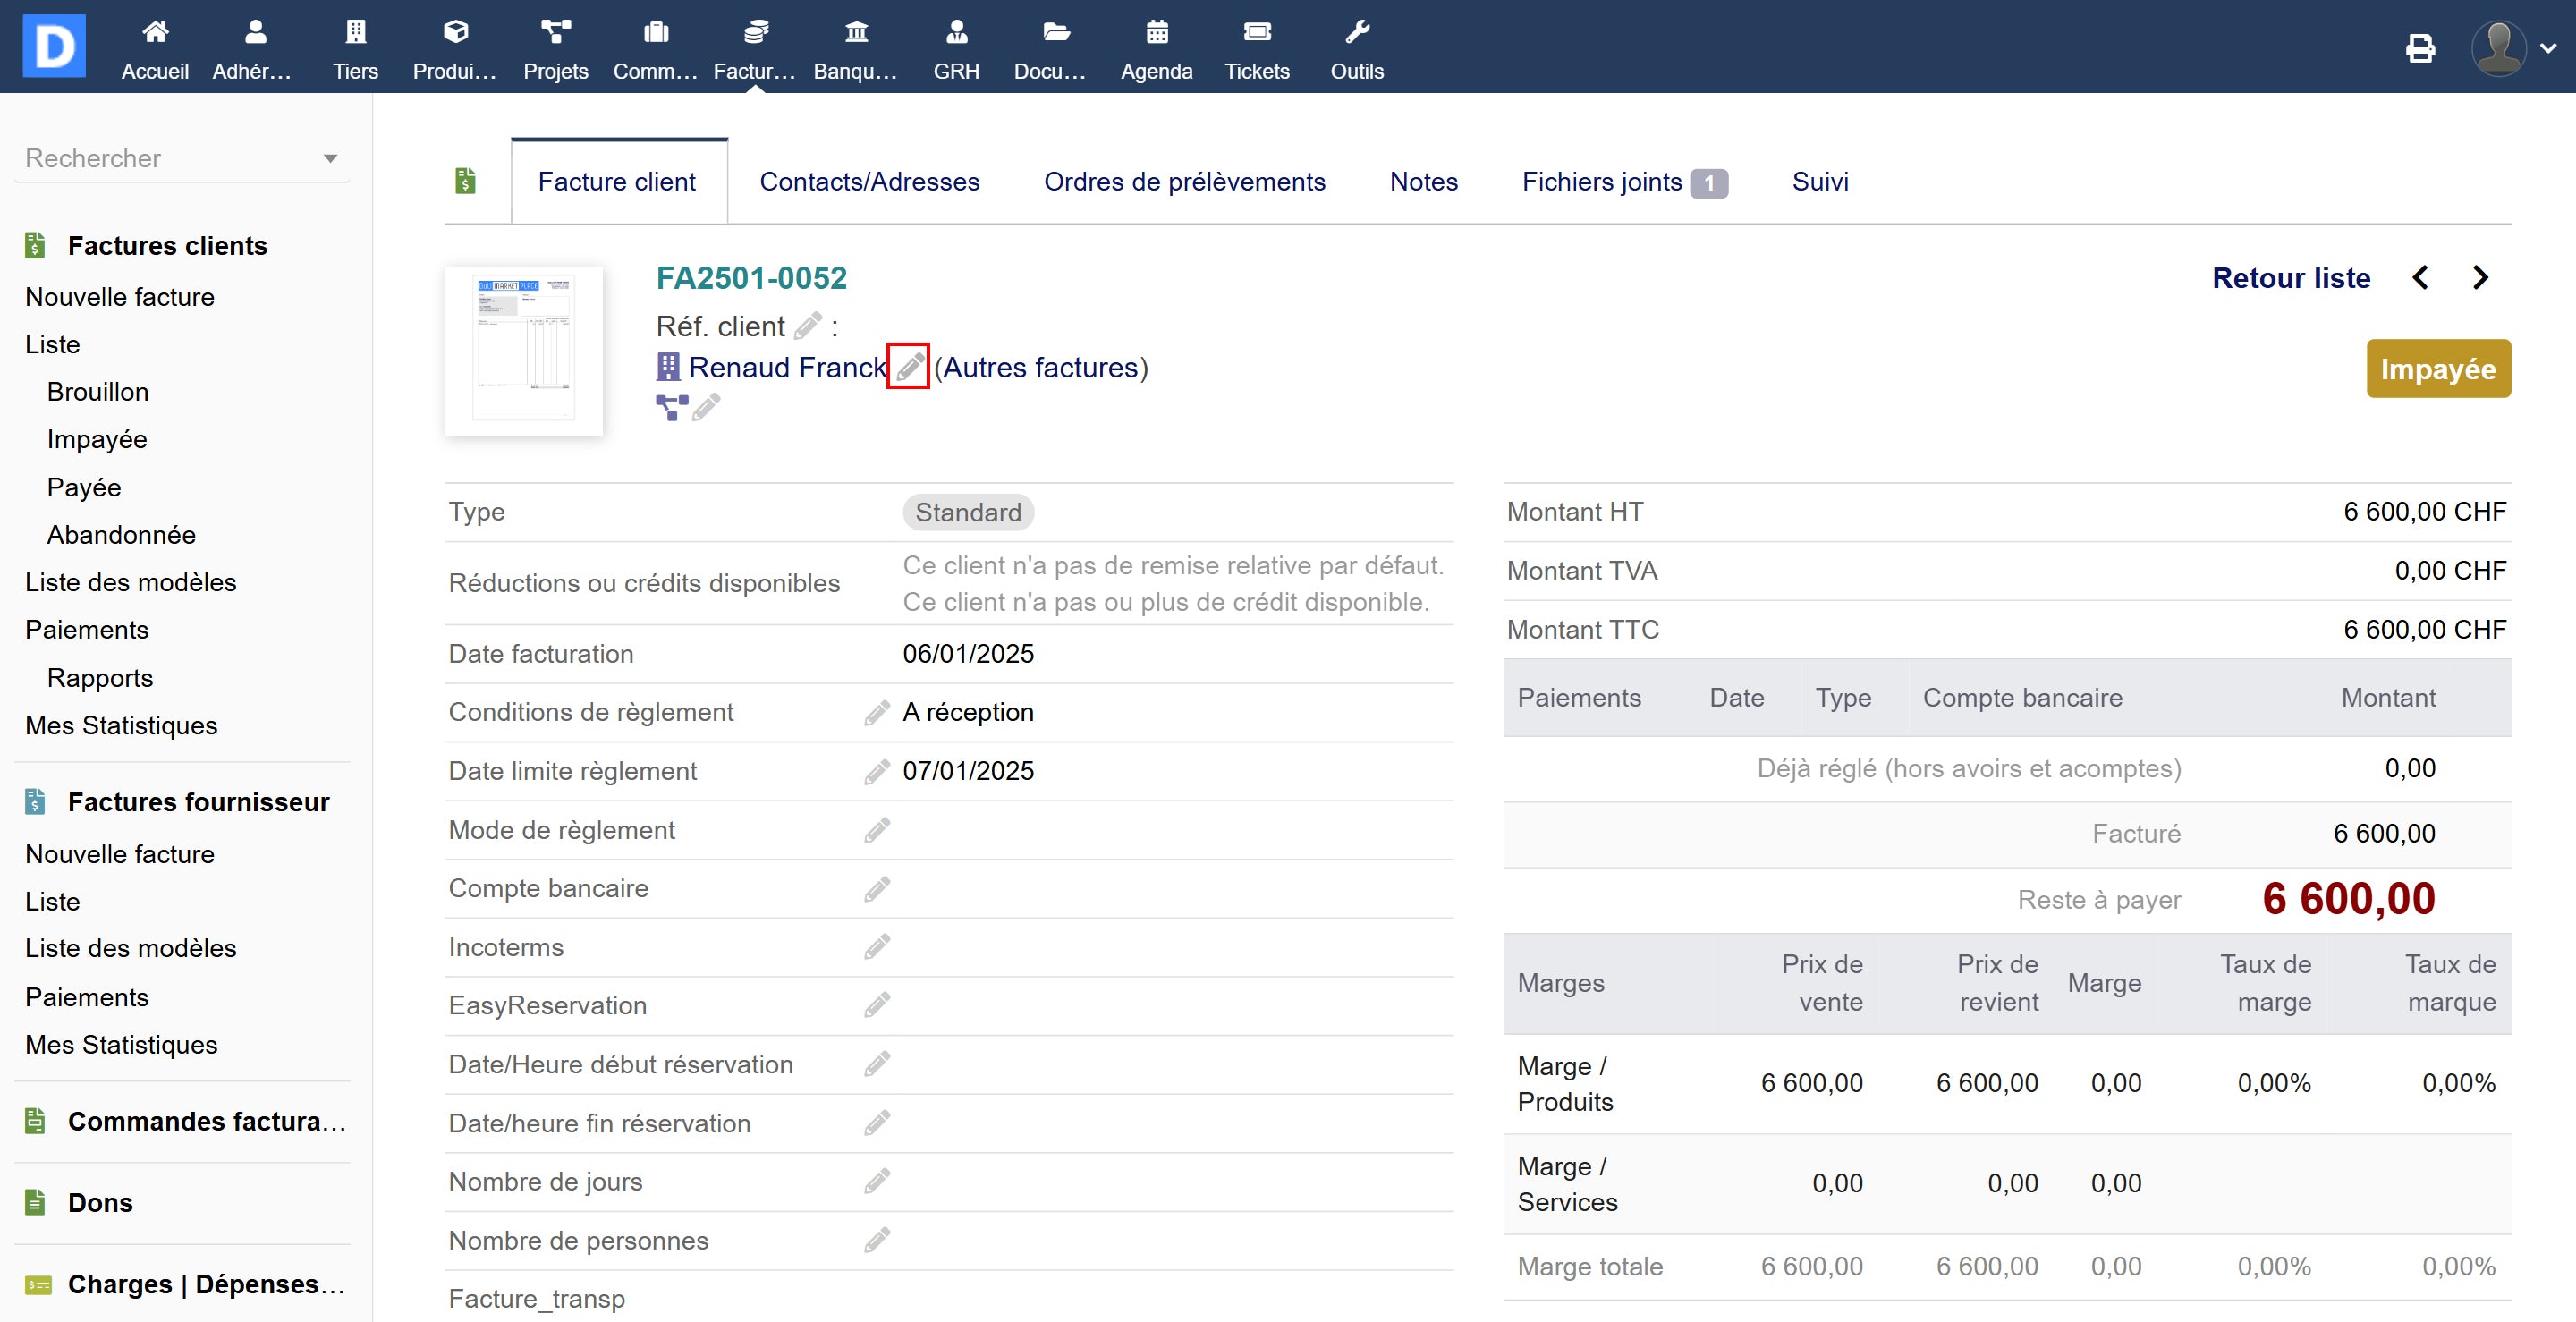2576x1322 pixels.
Task: Open Autres factures link
Action: 1040,367
